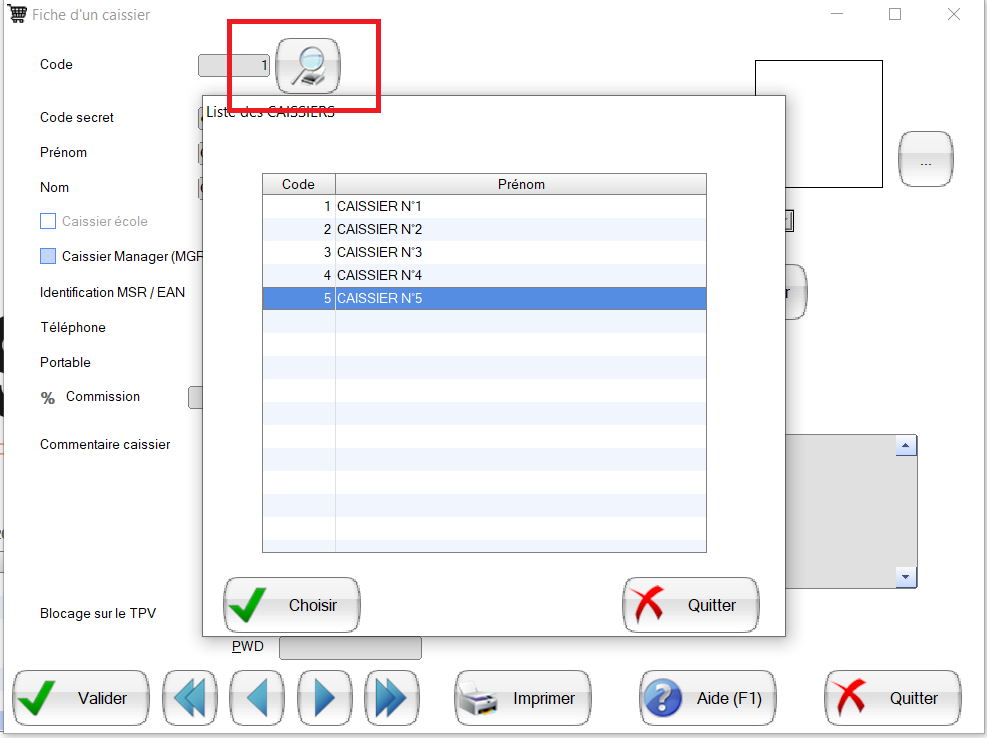Image resolution: width=987 pixels, height=738 pixels.
Task: Confirm selection with the Choisir button
Action: click(291, 605)
